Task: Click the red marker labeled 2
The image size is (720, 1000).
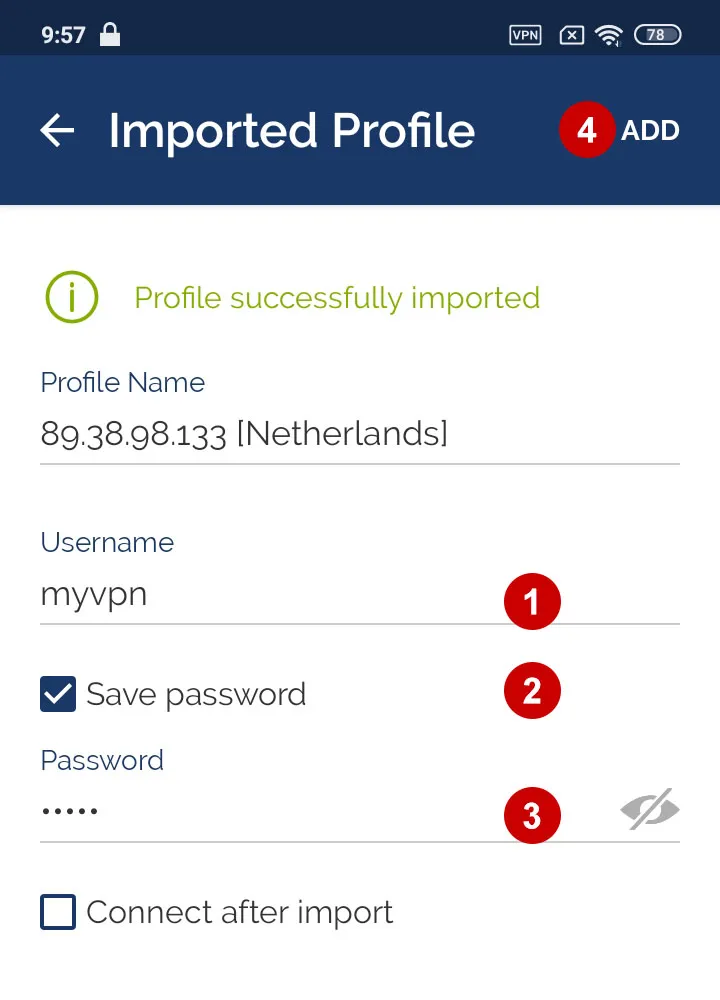Action: (x=532, y=690)
